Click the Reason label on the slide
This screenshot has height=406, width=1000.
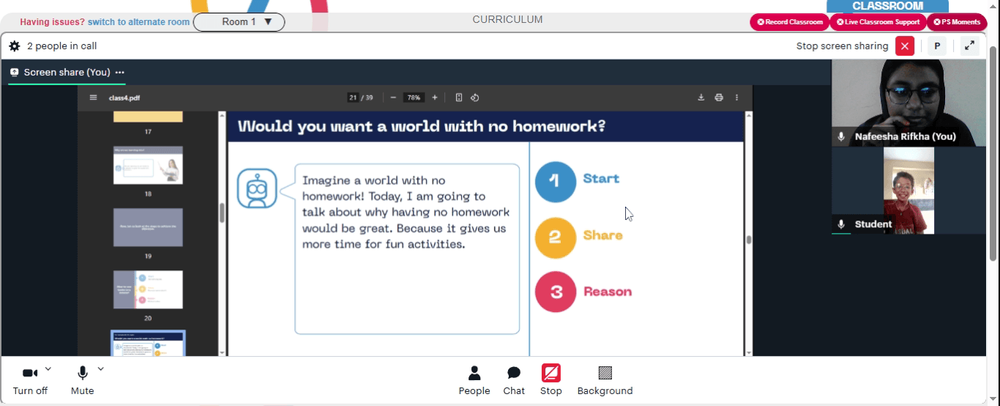(x=608, y=291)
